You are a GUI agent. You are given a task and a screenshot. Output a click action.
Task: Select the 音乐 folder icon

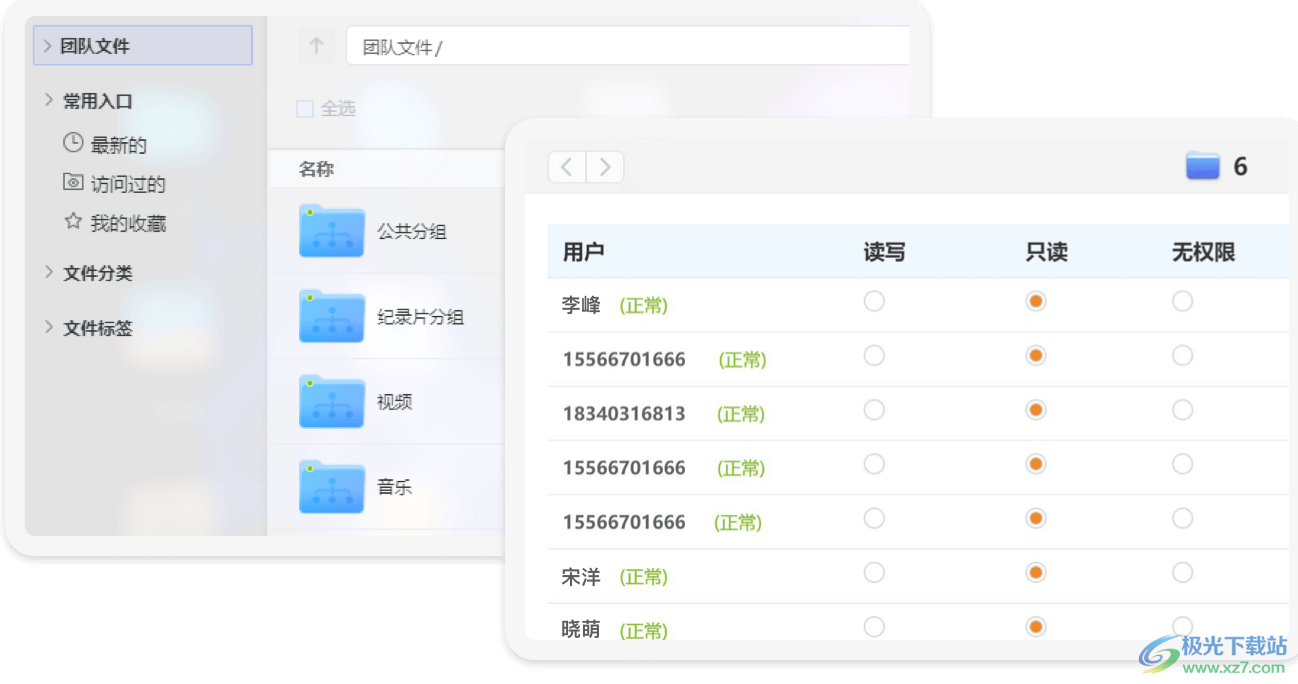[x=331, y=486]
